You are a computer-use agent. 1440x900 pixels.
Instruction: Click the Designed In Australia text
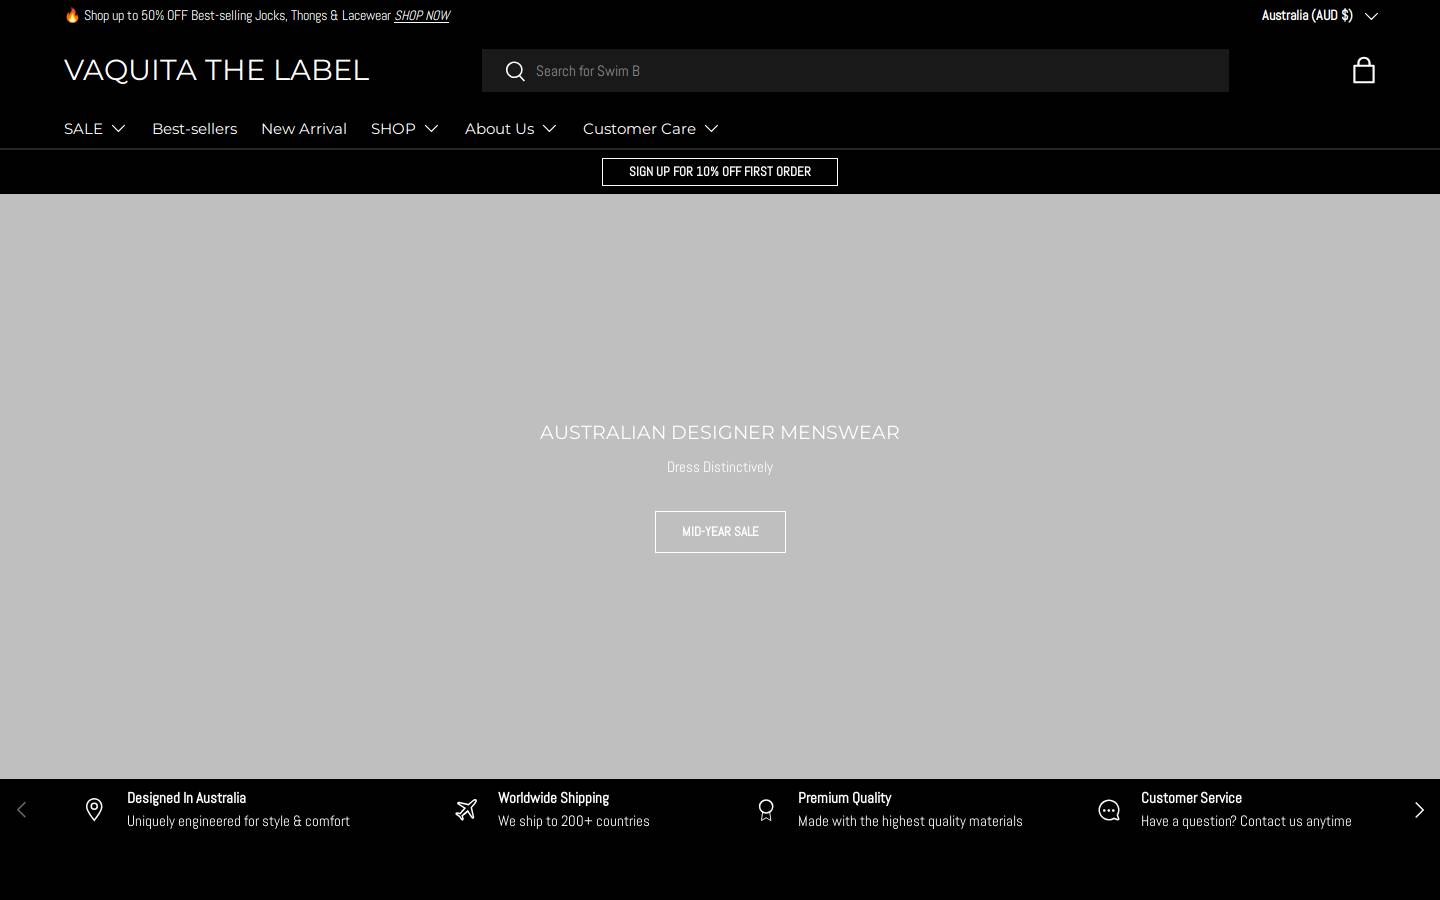click(x=186, y=798)
